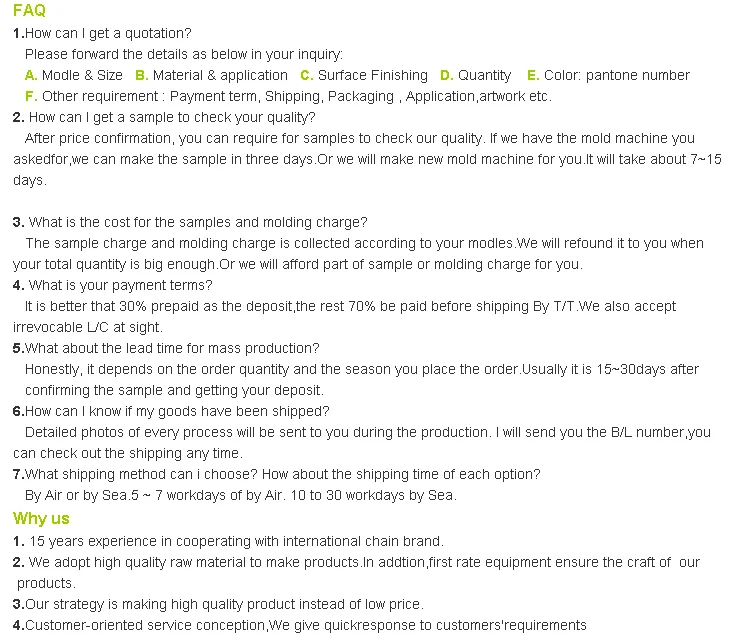Click the 'D.' Quantity item
Screen dimensions: 756x641
(476, 75)
